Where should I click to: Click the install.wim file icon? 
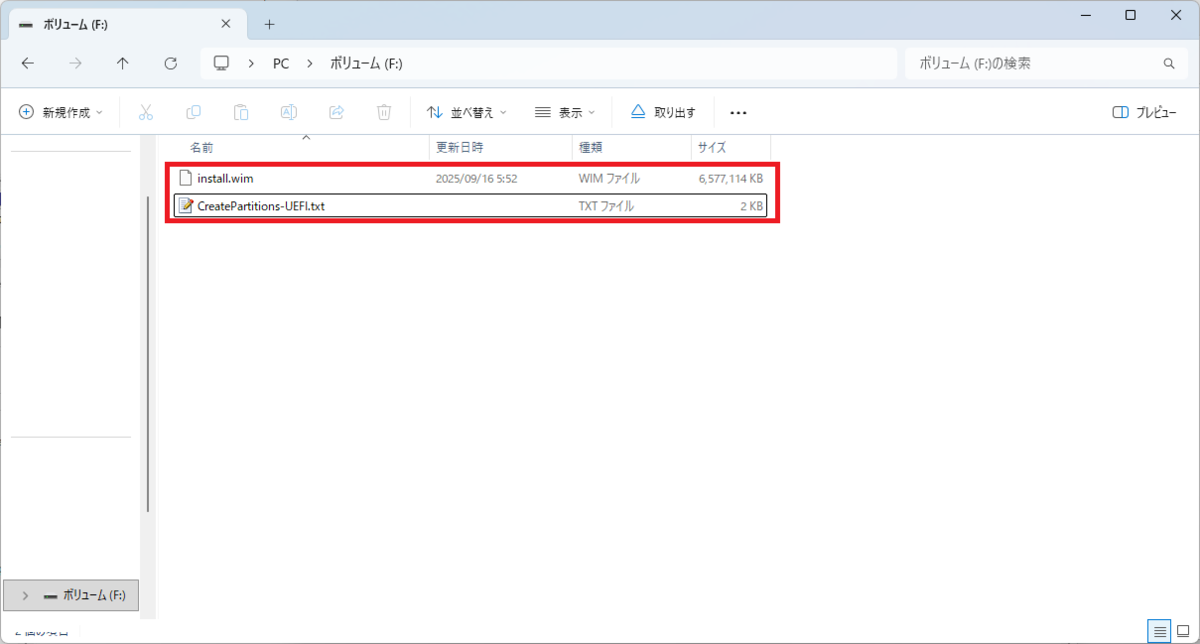(x=185, y=178)
